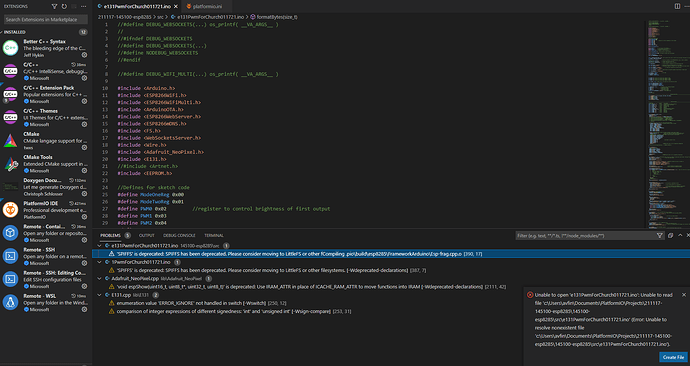
Task: Select ERROR_IGNORE not handled in switch warning
Action: 308,304
